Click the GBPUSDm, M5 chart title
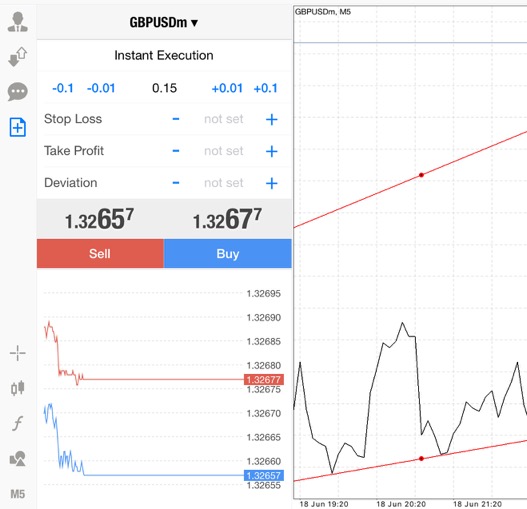The width and height of the screenshot is (527, 509). coord(323,12)
